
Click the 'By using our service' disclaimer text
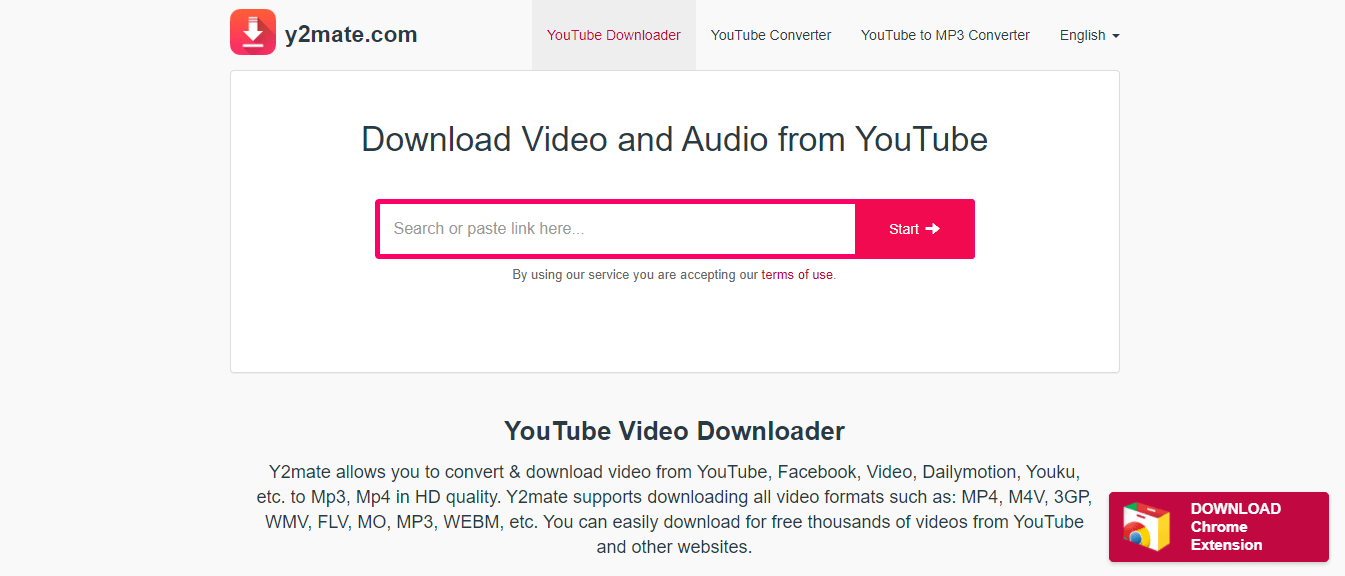click(635, 275)
